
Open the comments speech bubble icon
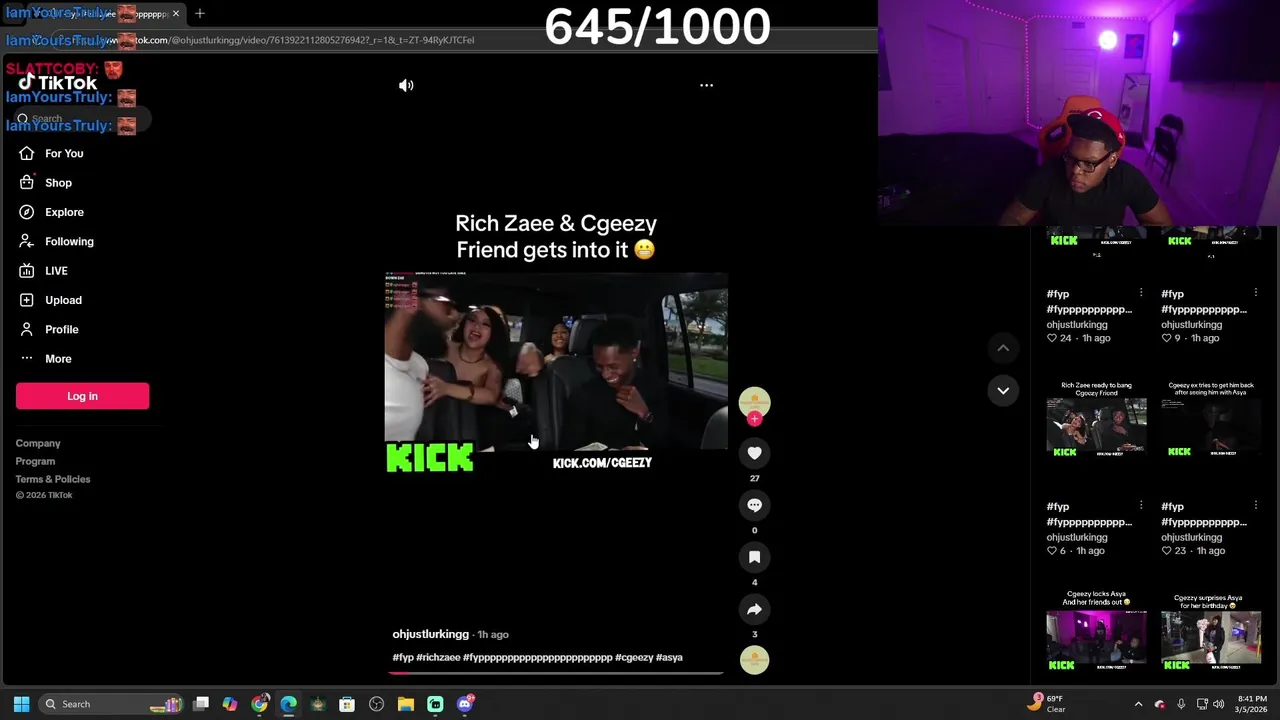pyautogui.click(x=754, y=505)
